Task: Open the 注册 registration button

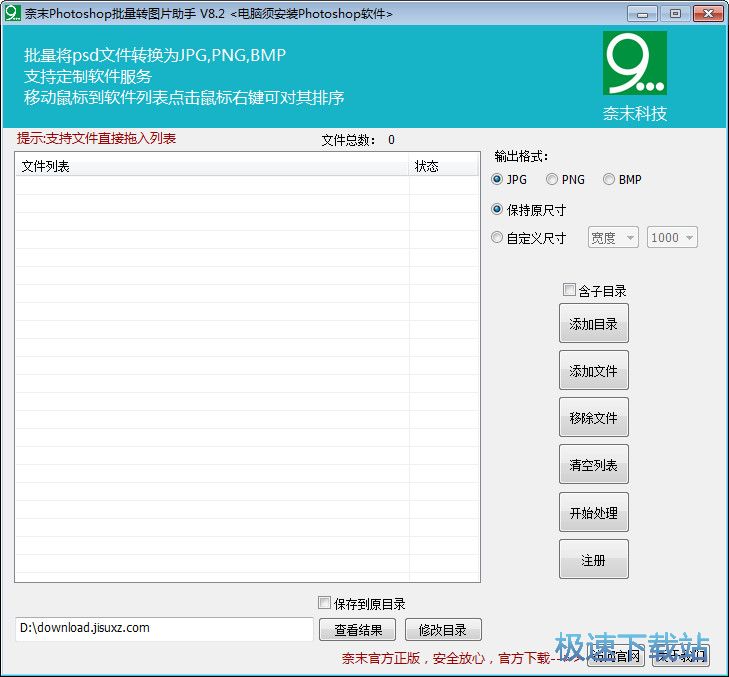Action: [593, 560]
